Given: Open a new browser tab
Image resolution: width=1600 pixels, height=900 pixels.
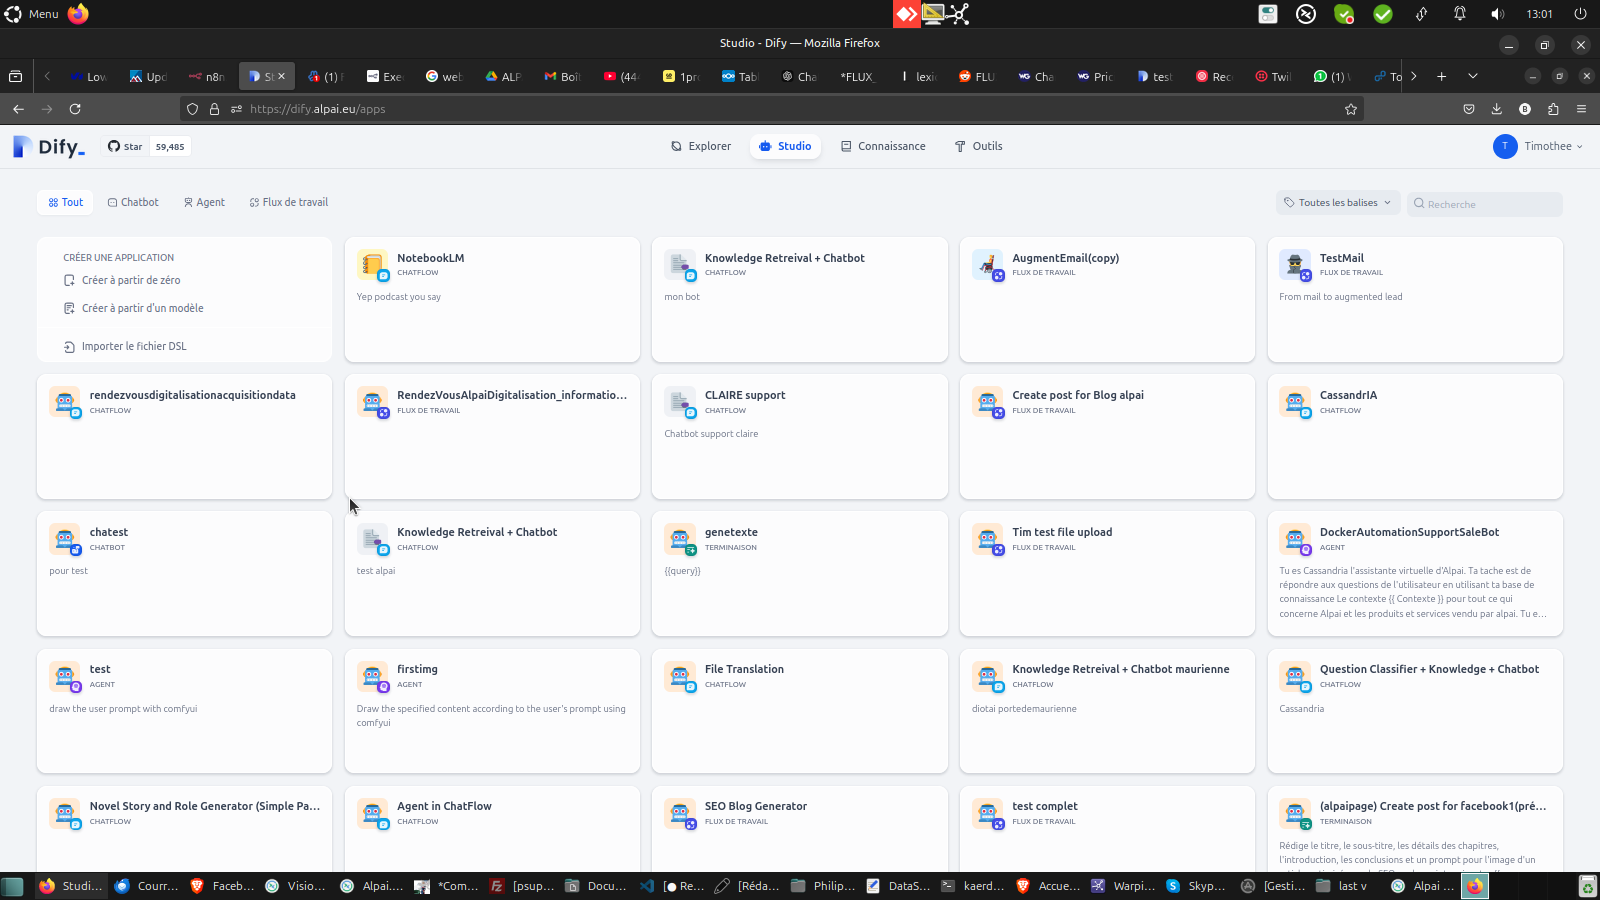Looking at the screenshot, I should tap(1441, 76).
